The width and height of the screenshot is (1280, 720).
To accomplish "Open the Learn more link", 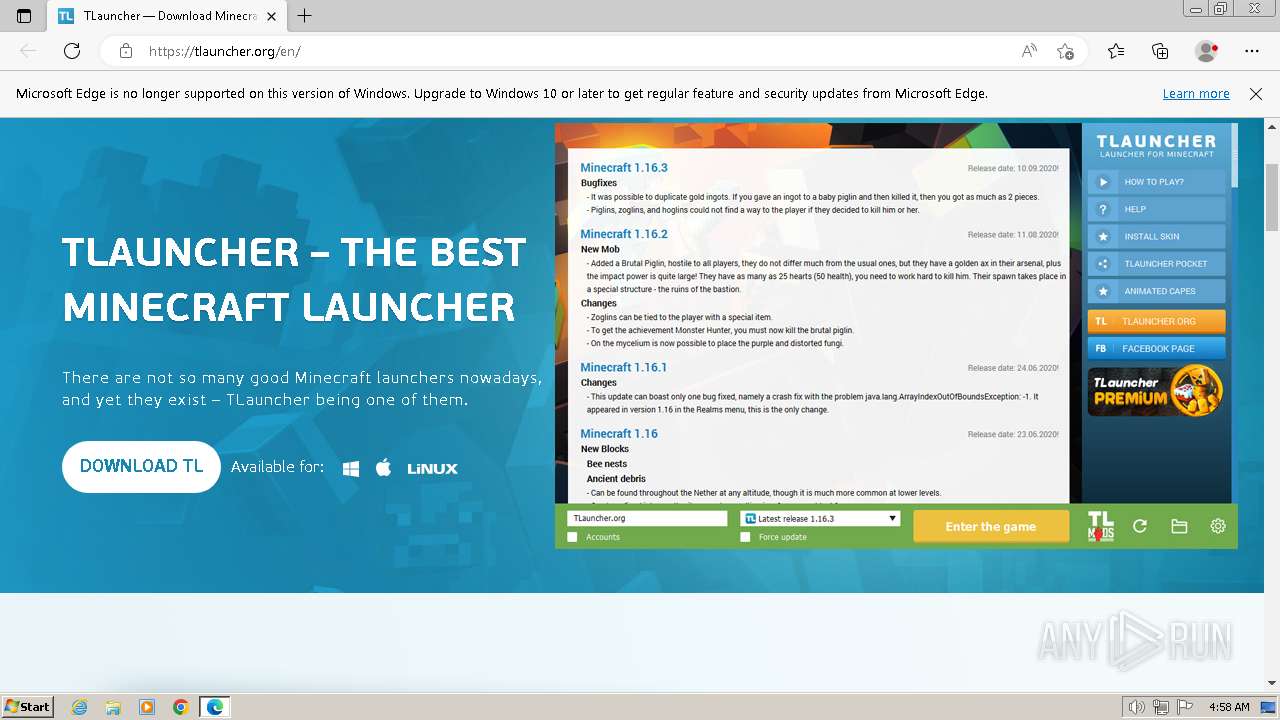I will pyautogui.click(x=1196, y=94).
